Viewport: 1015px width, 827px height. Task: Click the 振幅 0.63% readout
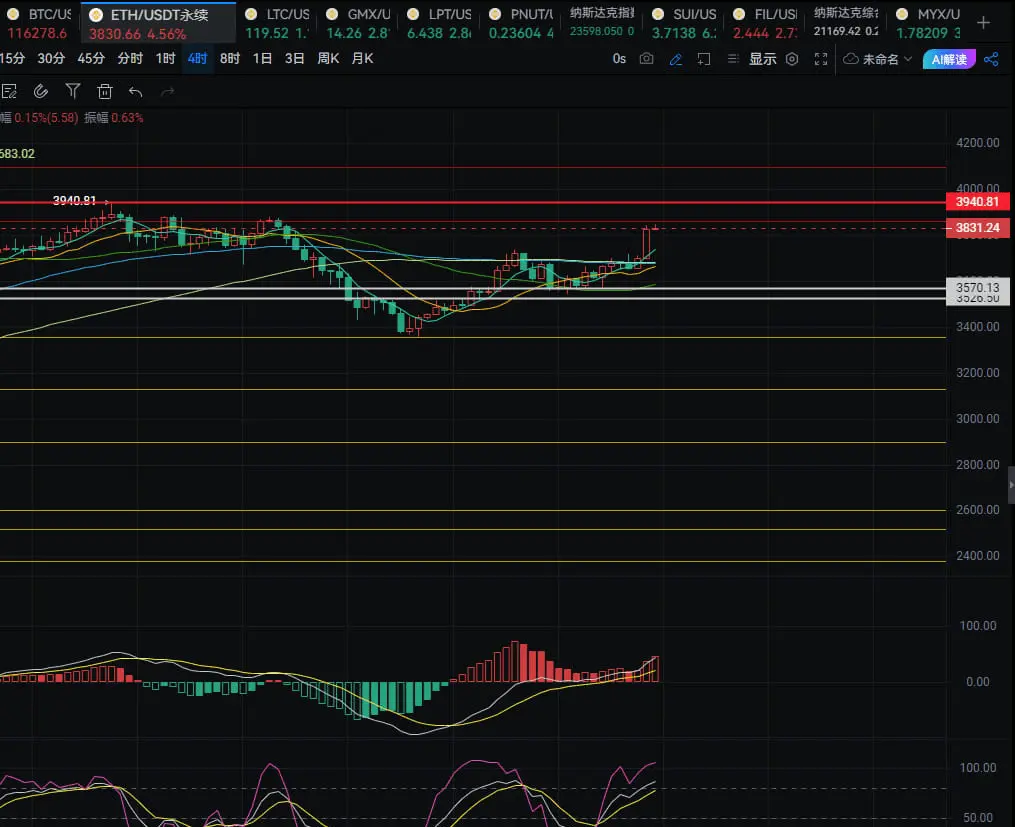click(x=114, y=118)
